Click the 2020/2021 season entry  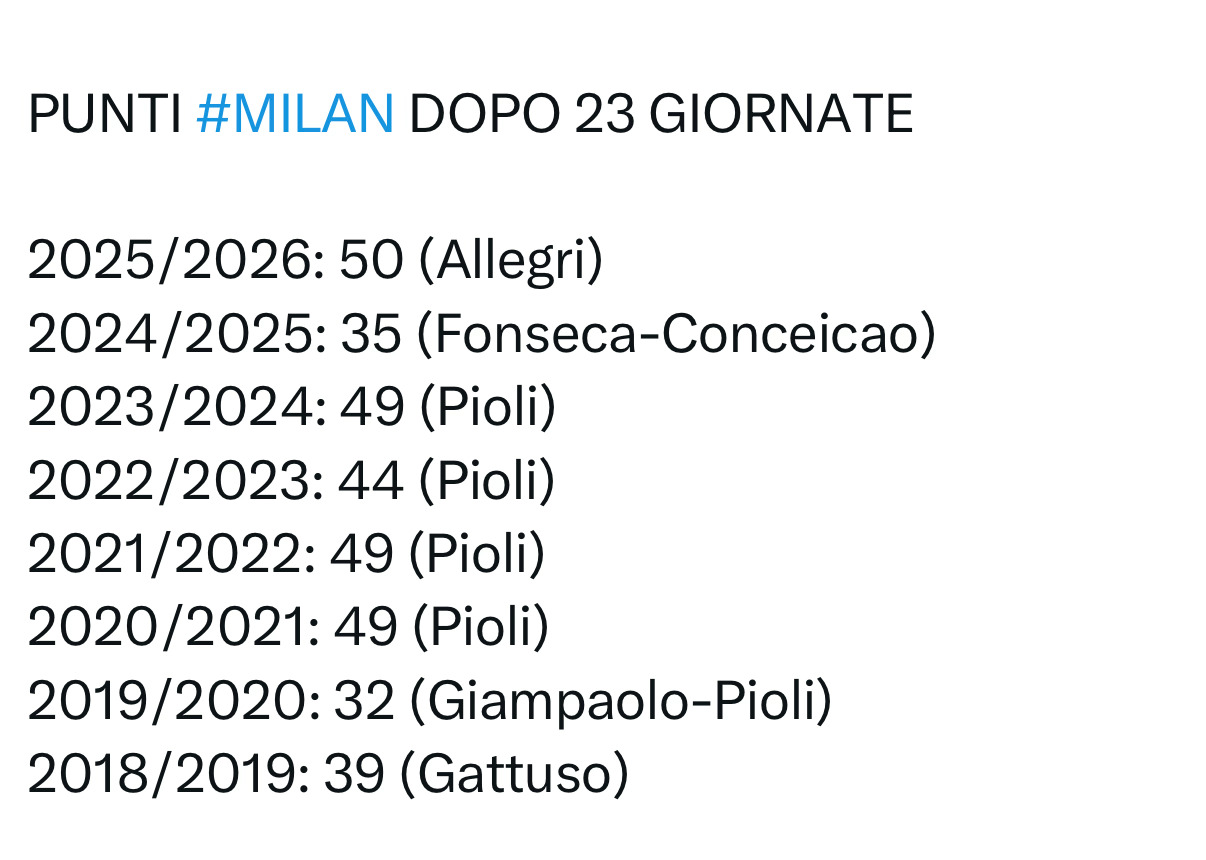(288, 627)
